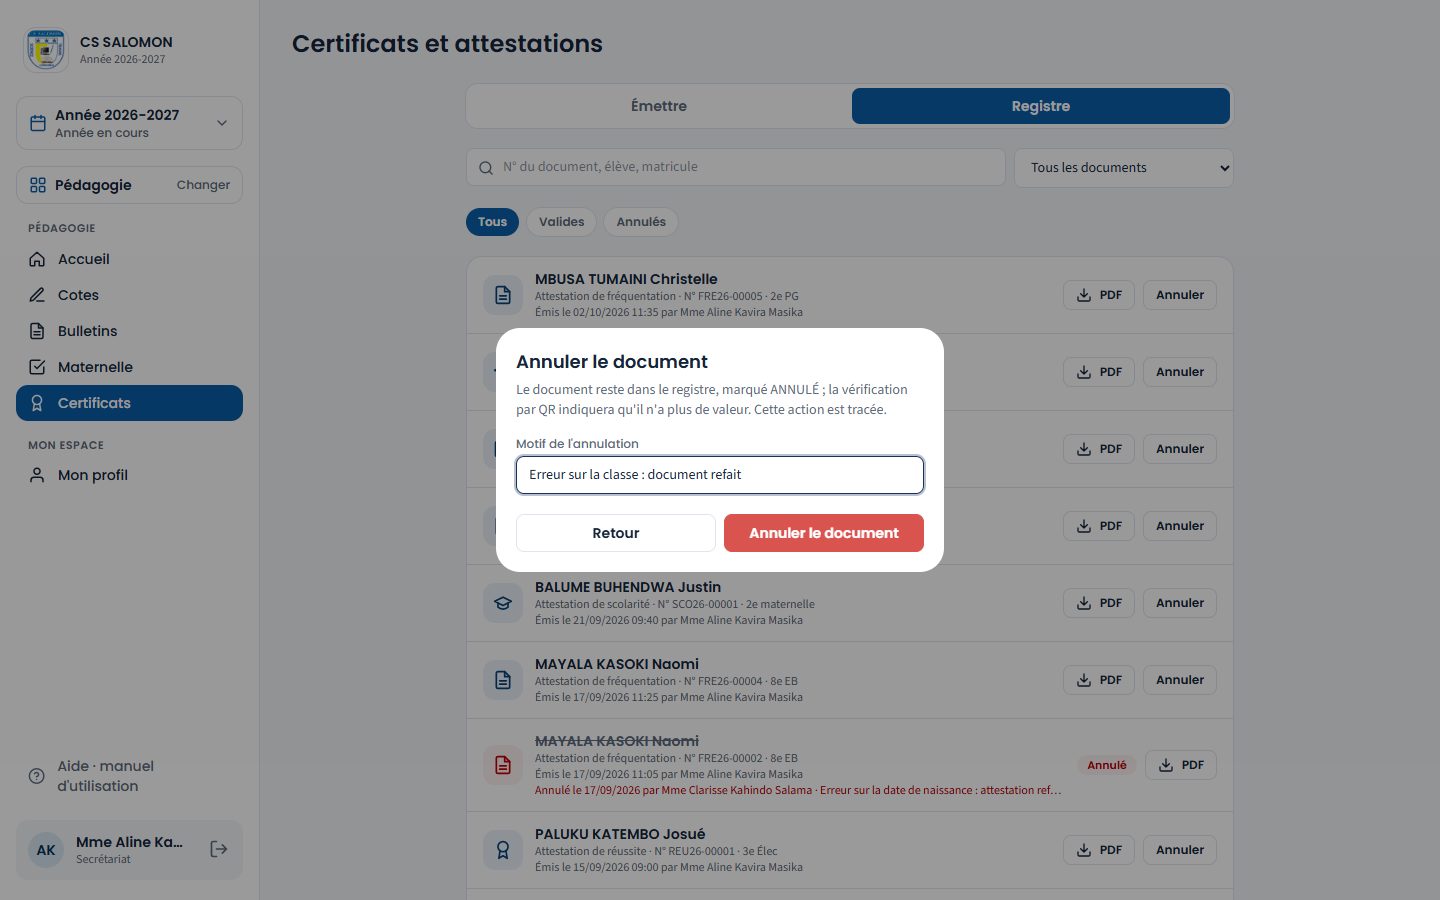Open the Cotes section
Image resolution: width=1440 pixels, height=900 pixels.
click(129, 295)
